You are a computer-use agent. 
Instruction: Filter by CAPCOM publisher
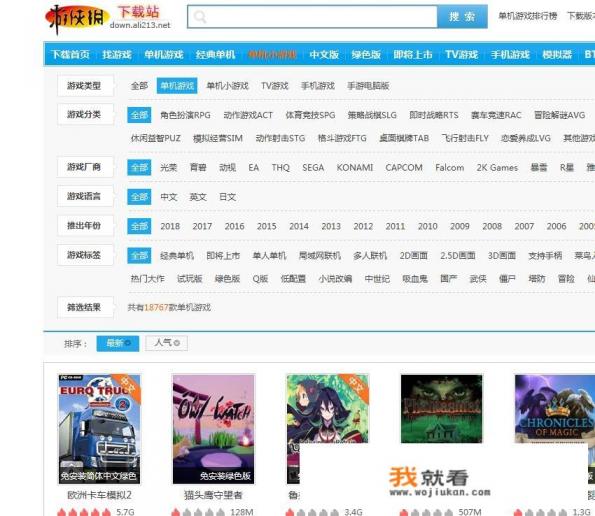point(404,167)
